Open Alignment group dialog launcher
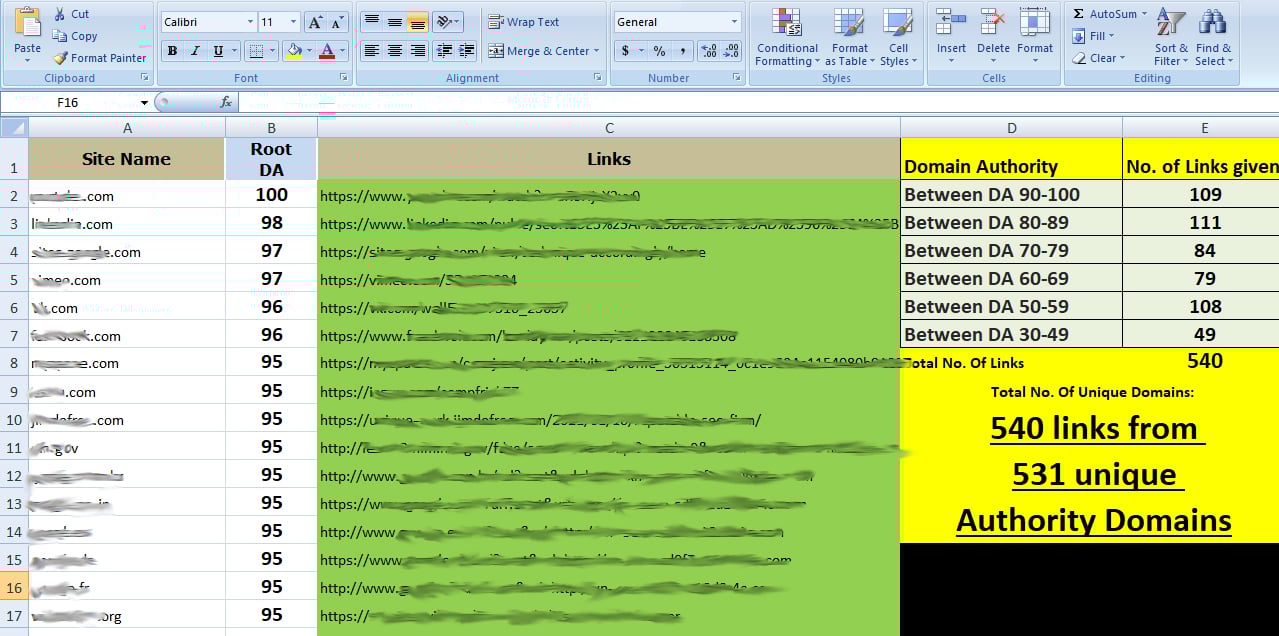Image resolution: width=1279 pixels, height=636 pixels. pyautogui.click(x=598, y=77)
